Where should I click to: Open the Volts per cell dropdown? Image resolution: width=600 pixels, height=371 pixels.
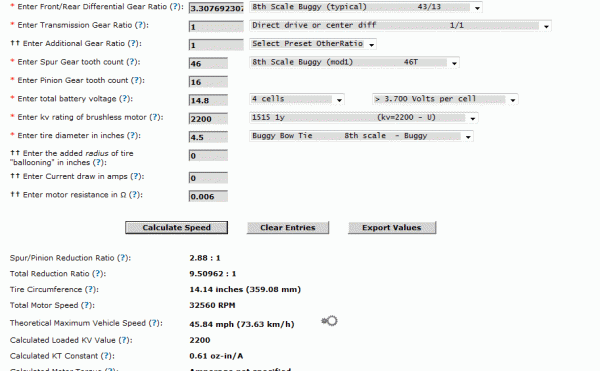(445, 99)
